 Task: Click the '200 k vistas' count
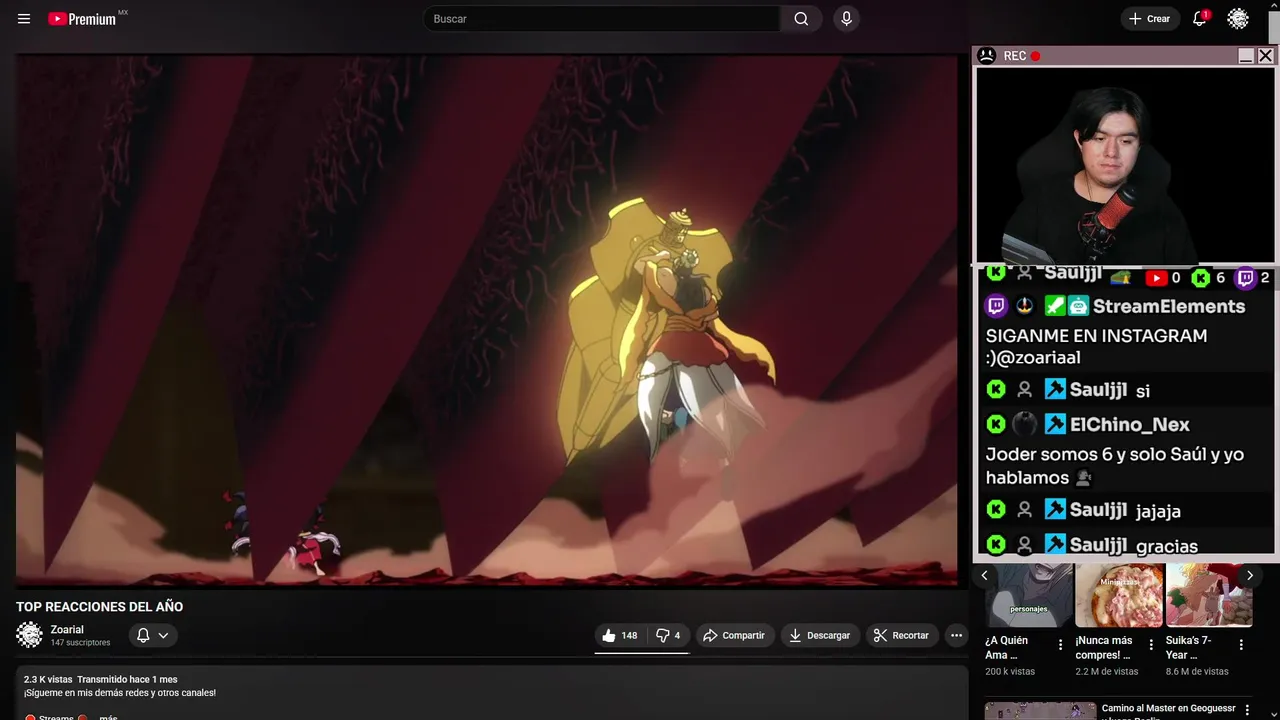1010,672
